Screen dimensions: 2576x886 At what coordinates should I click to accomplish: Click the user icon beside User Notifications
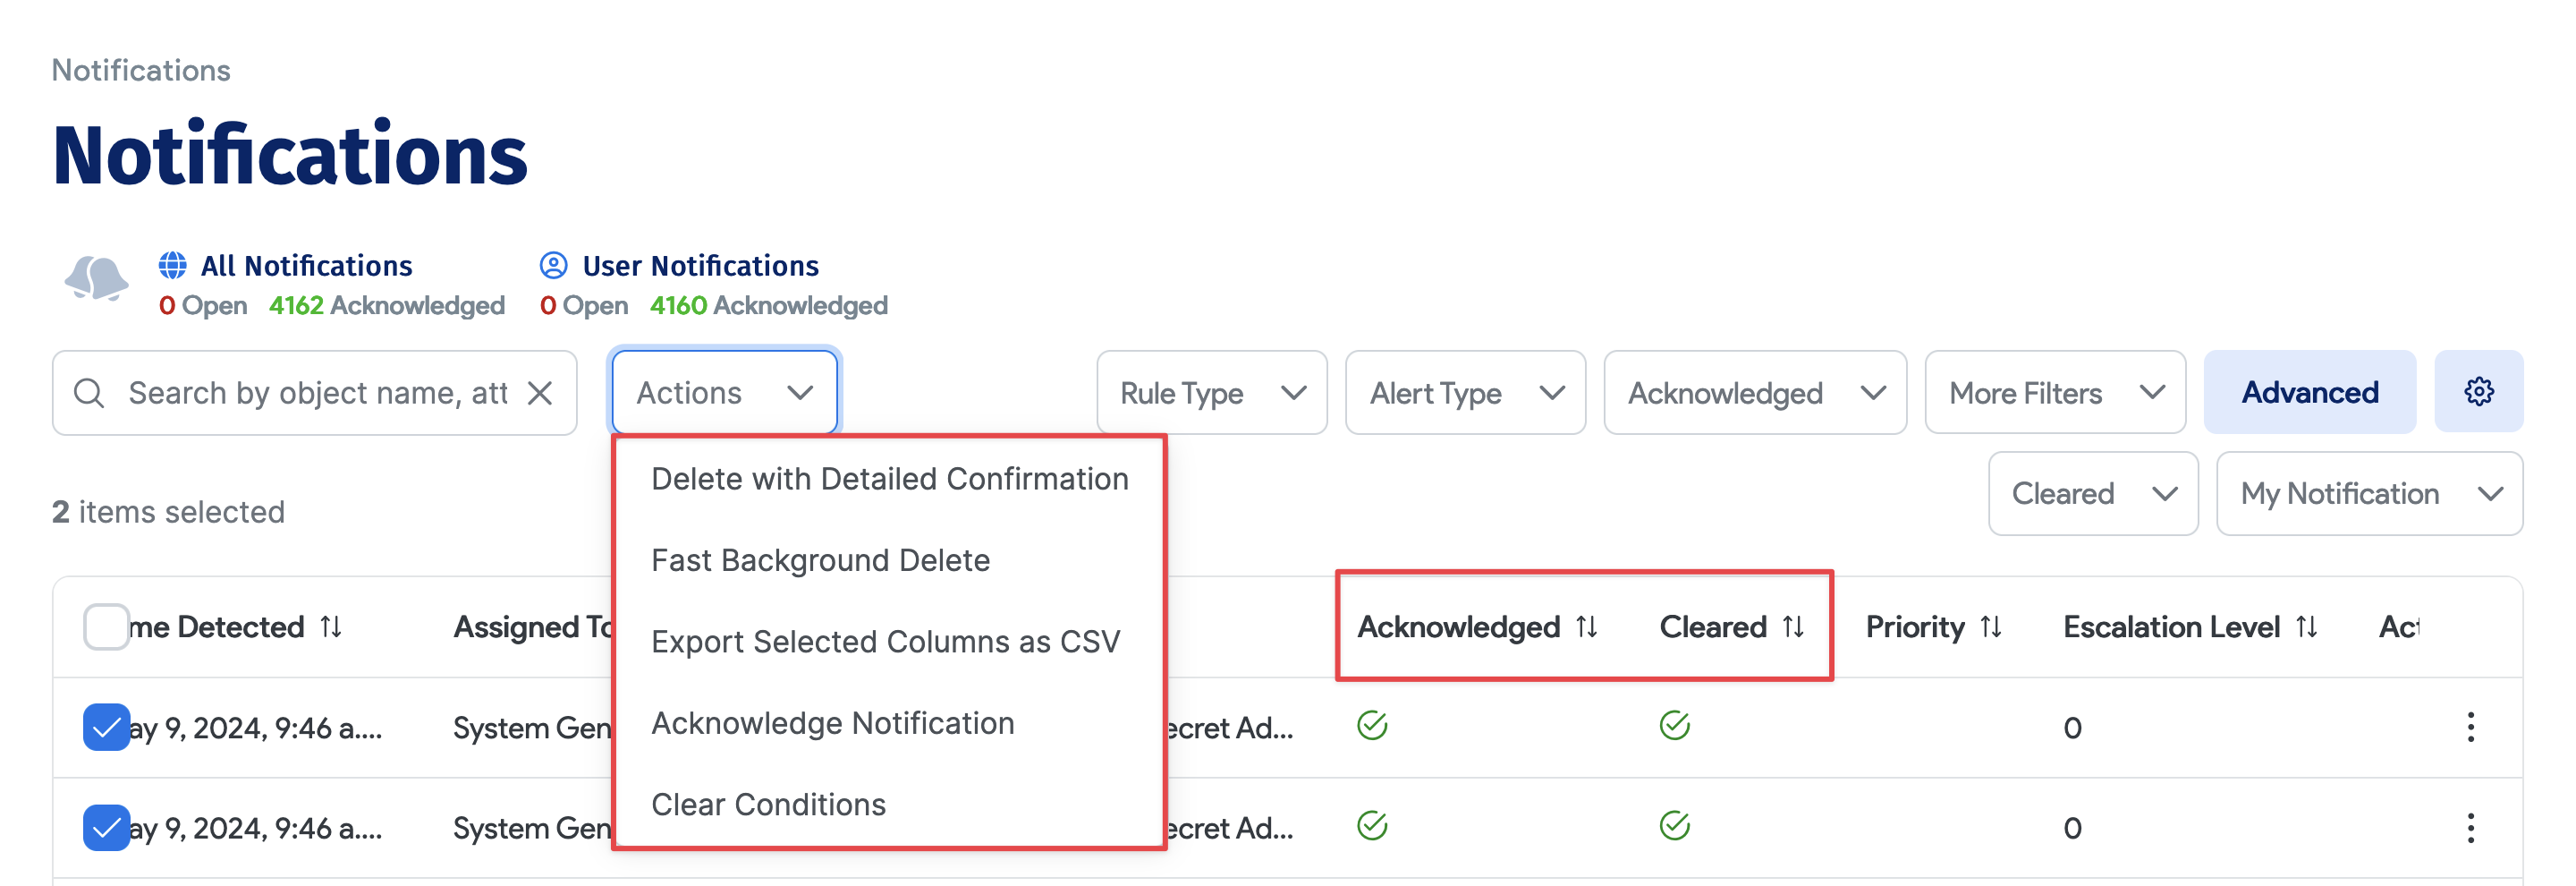tap(553, 265)
